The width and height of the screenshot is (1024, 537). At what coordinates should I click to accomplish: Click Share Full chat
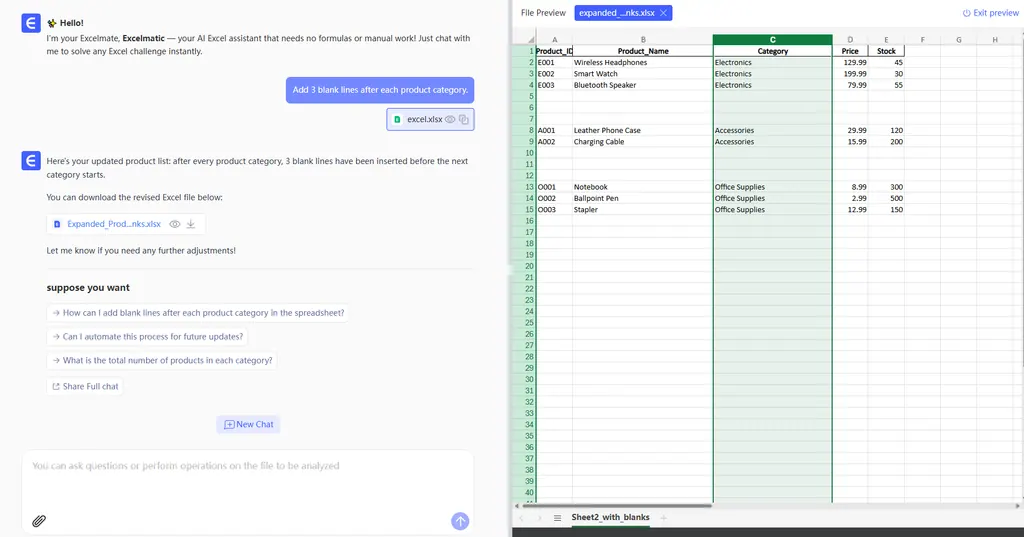[x=85, y=386]
